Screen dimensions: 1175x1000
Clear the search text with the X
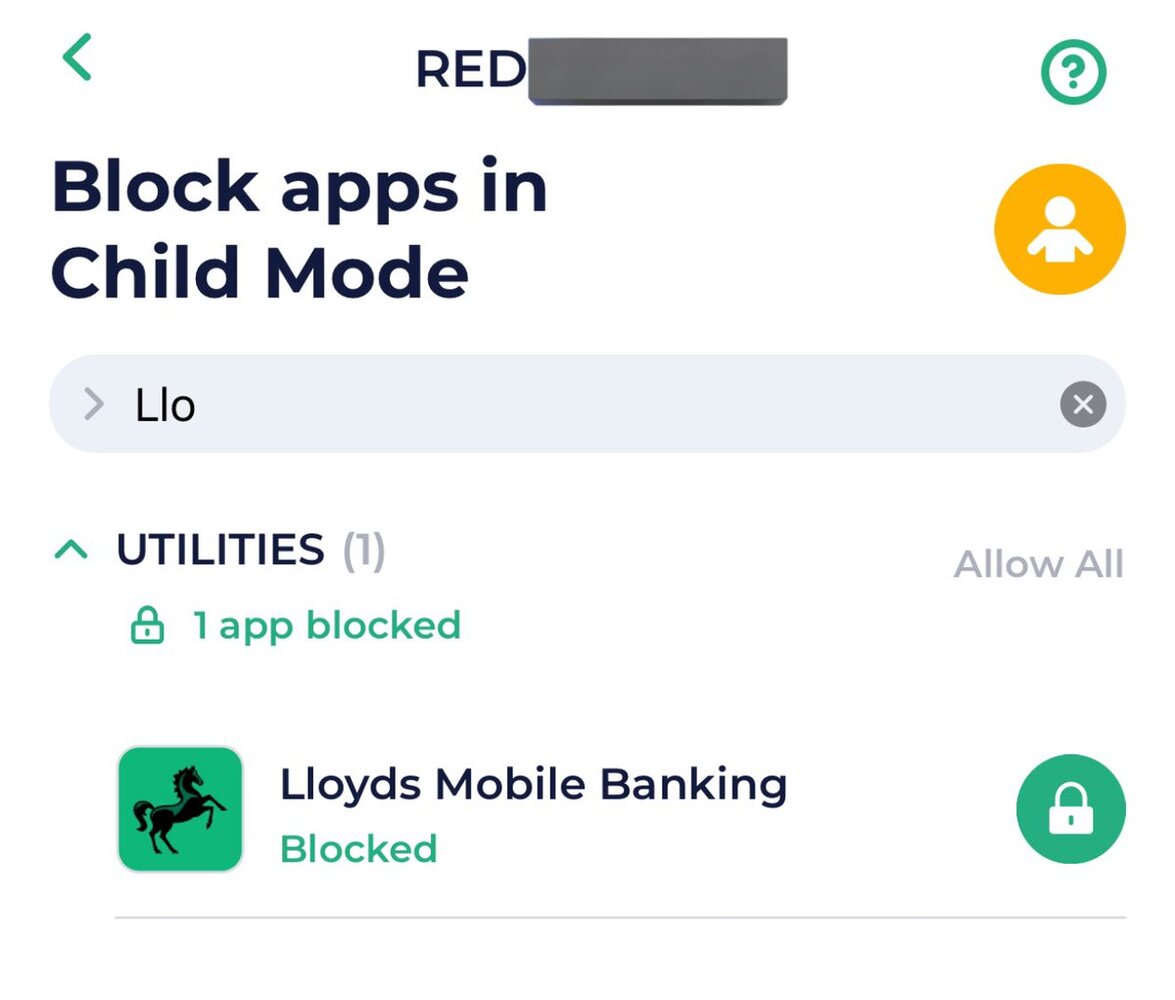pyautogui.click(x=1082, y=405)
